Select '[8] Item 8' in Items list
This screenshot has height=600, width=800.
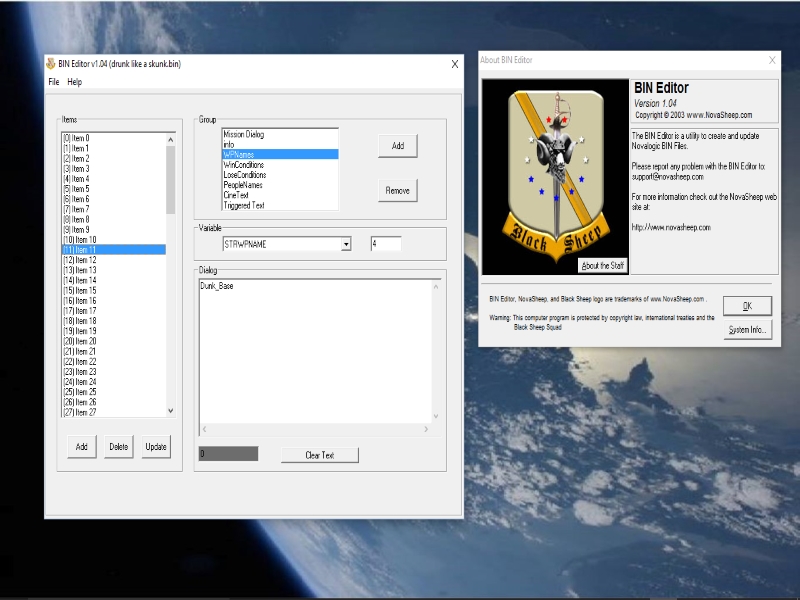[x=114, y=219]
